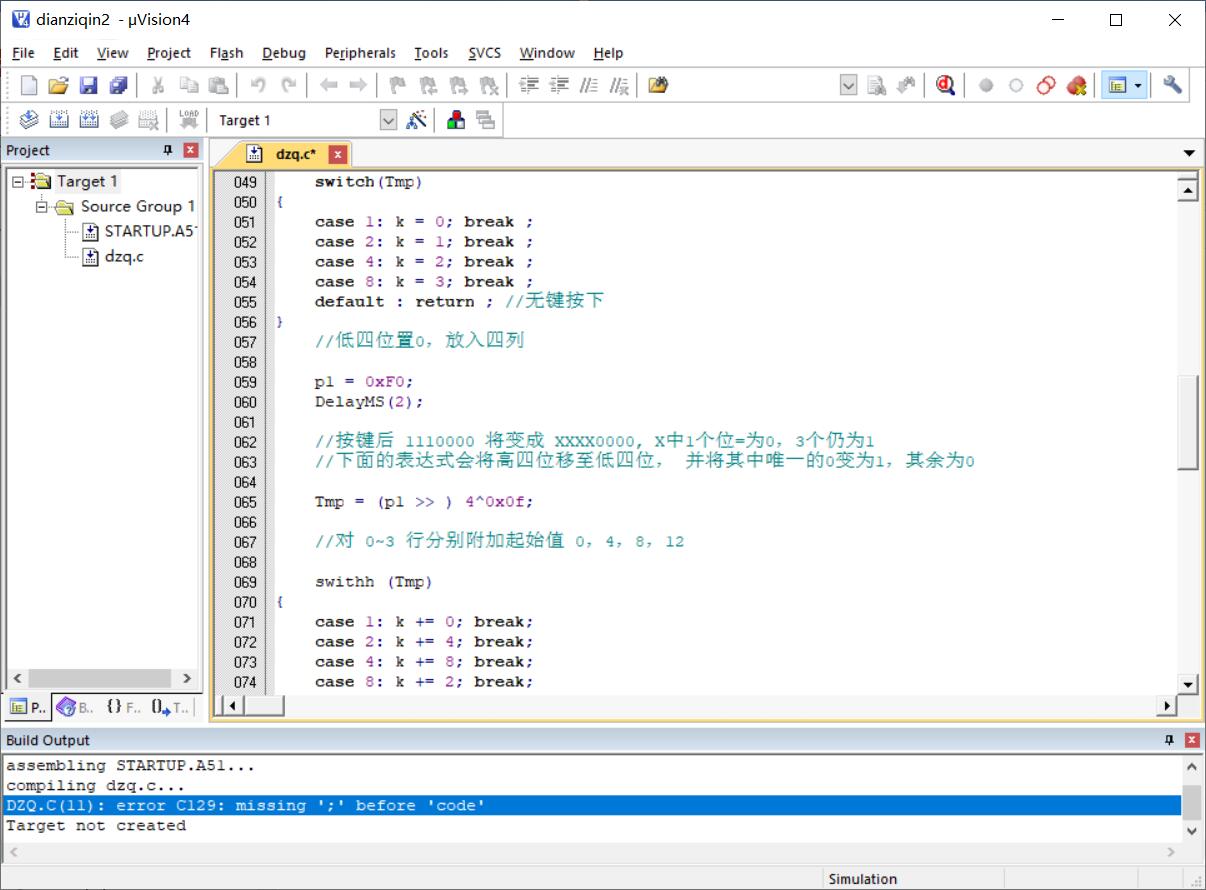Click the Navigate Forwards arrow
Screen dimensions: 1206x890
(x=357, y=86)
